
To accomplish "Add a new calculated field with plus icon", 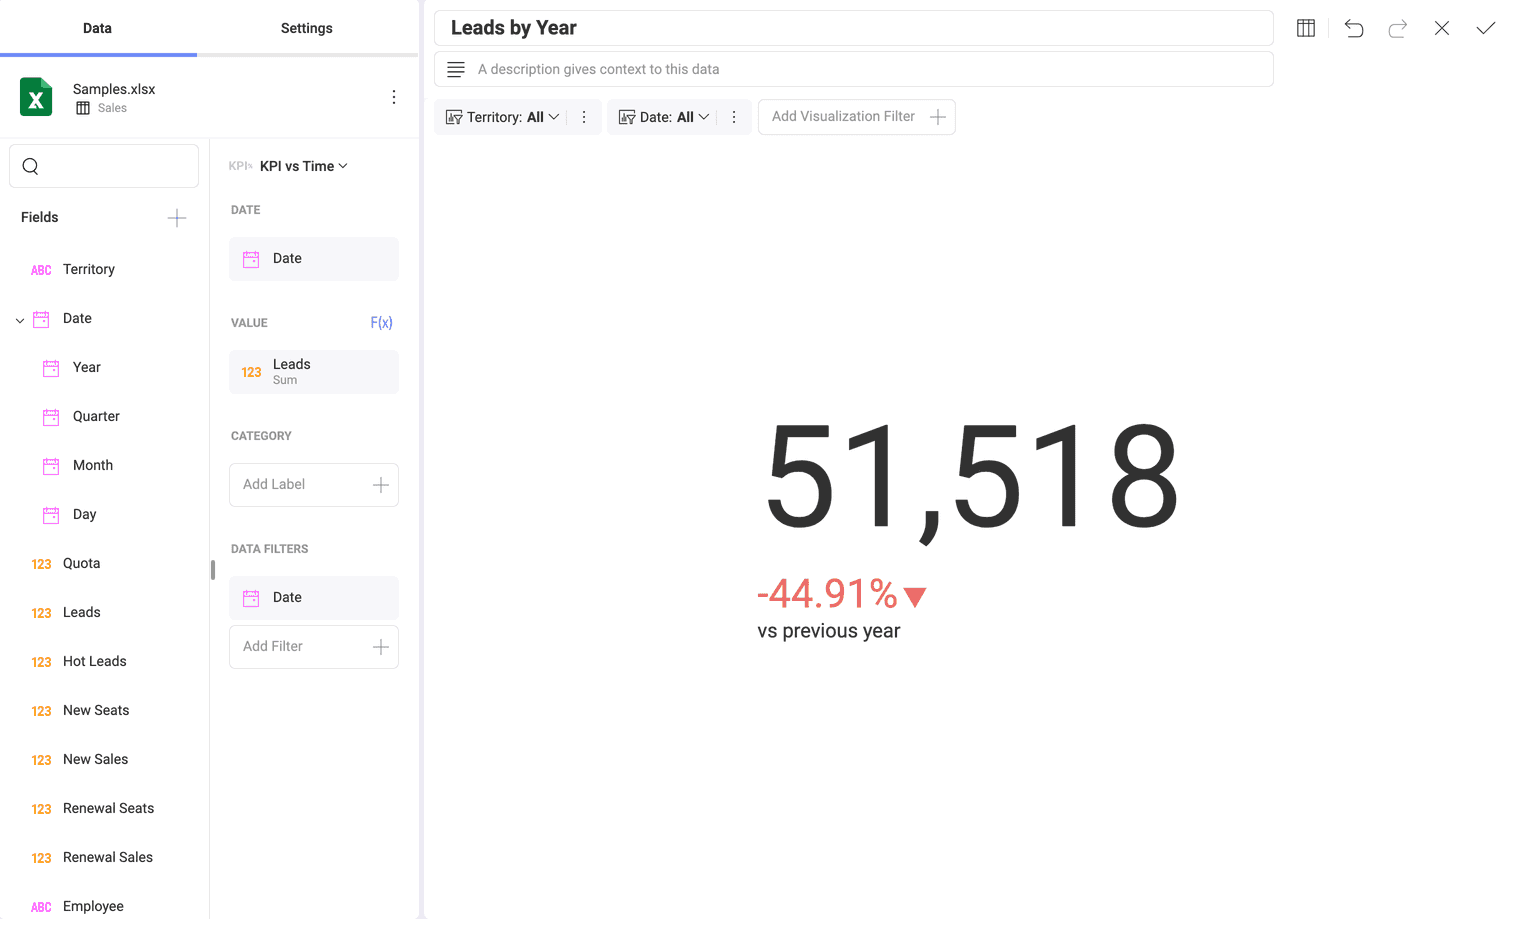I will coord(177,218).
